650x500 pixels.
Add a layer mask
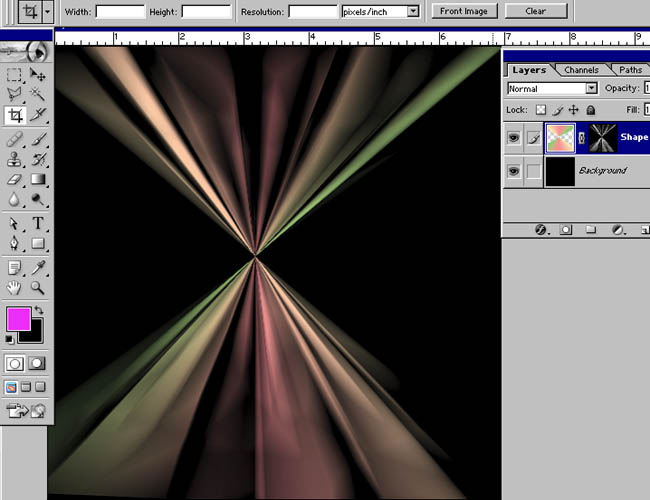click(x=566, y=230)
